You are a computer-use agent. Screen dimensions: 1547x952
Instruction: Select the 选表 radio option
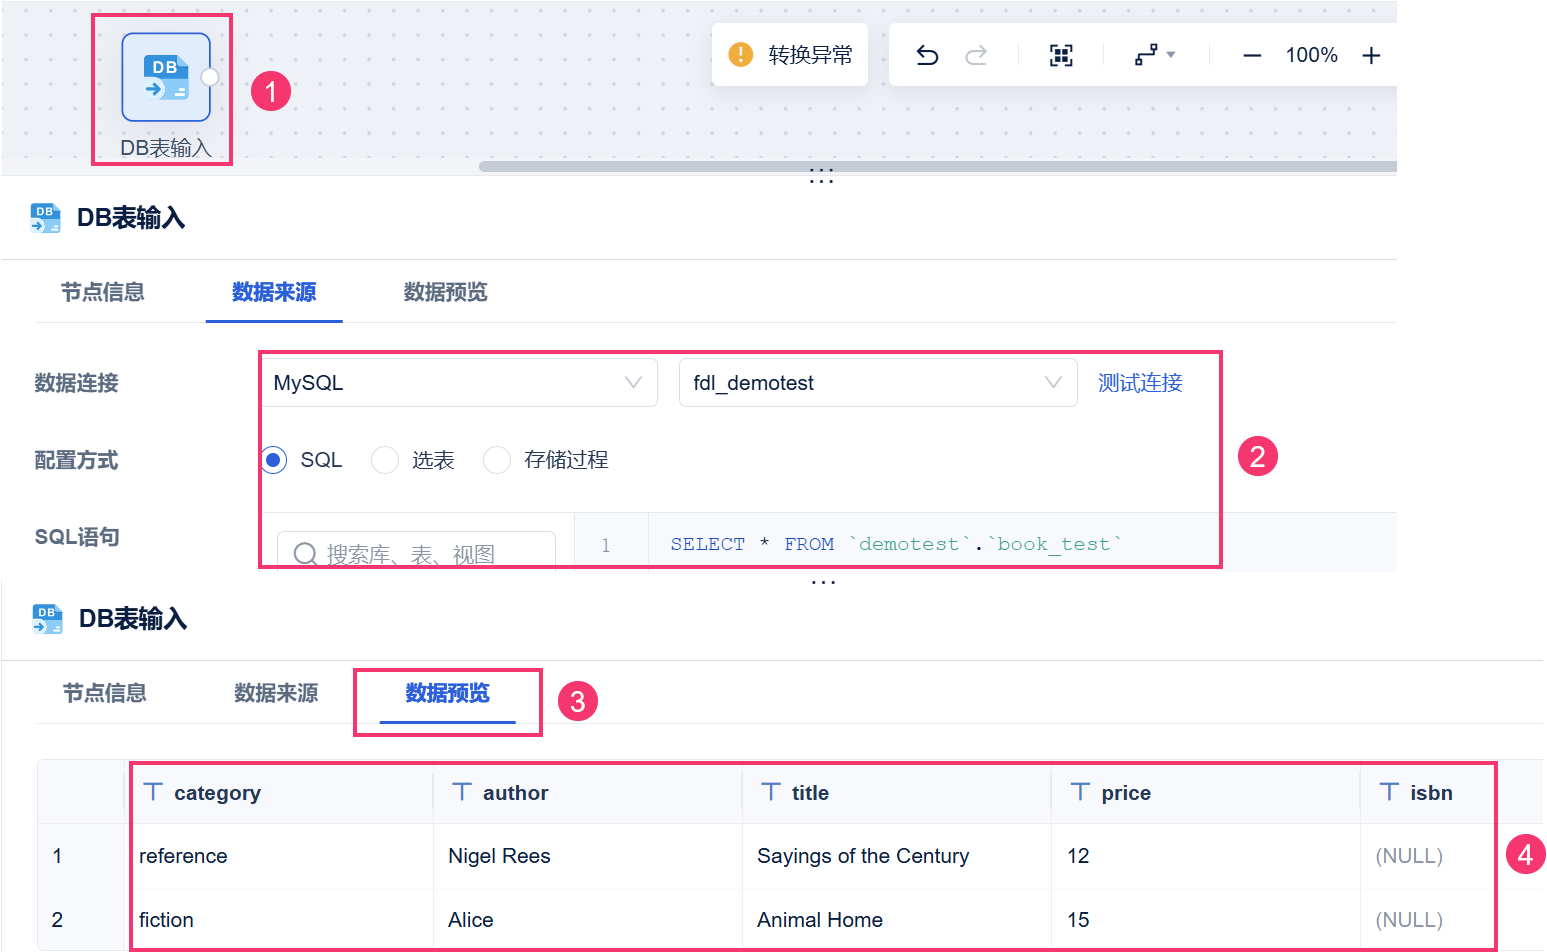tap(385, 460)
